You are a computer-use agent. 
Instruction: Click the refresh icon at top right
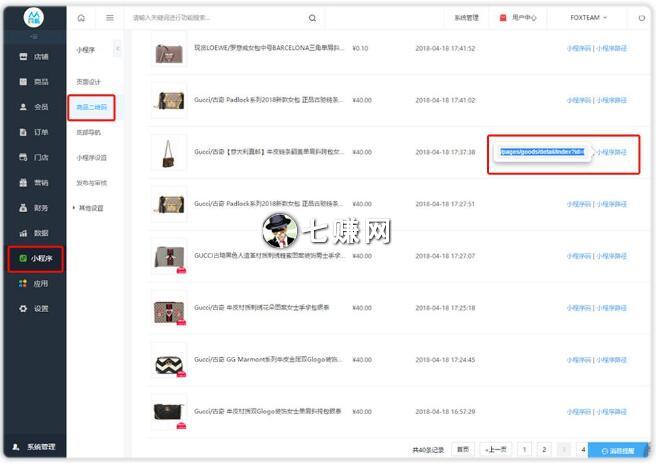tap(641, 18)
